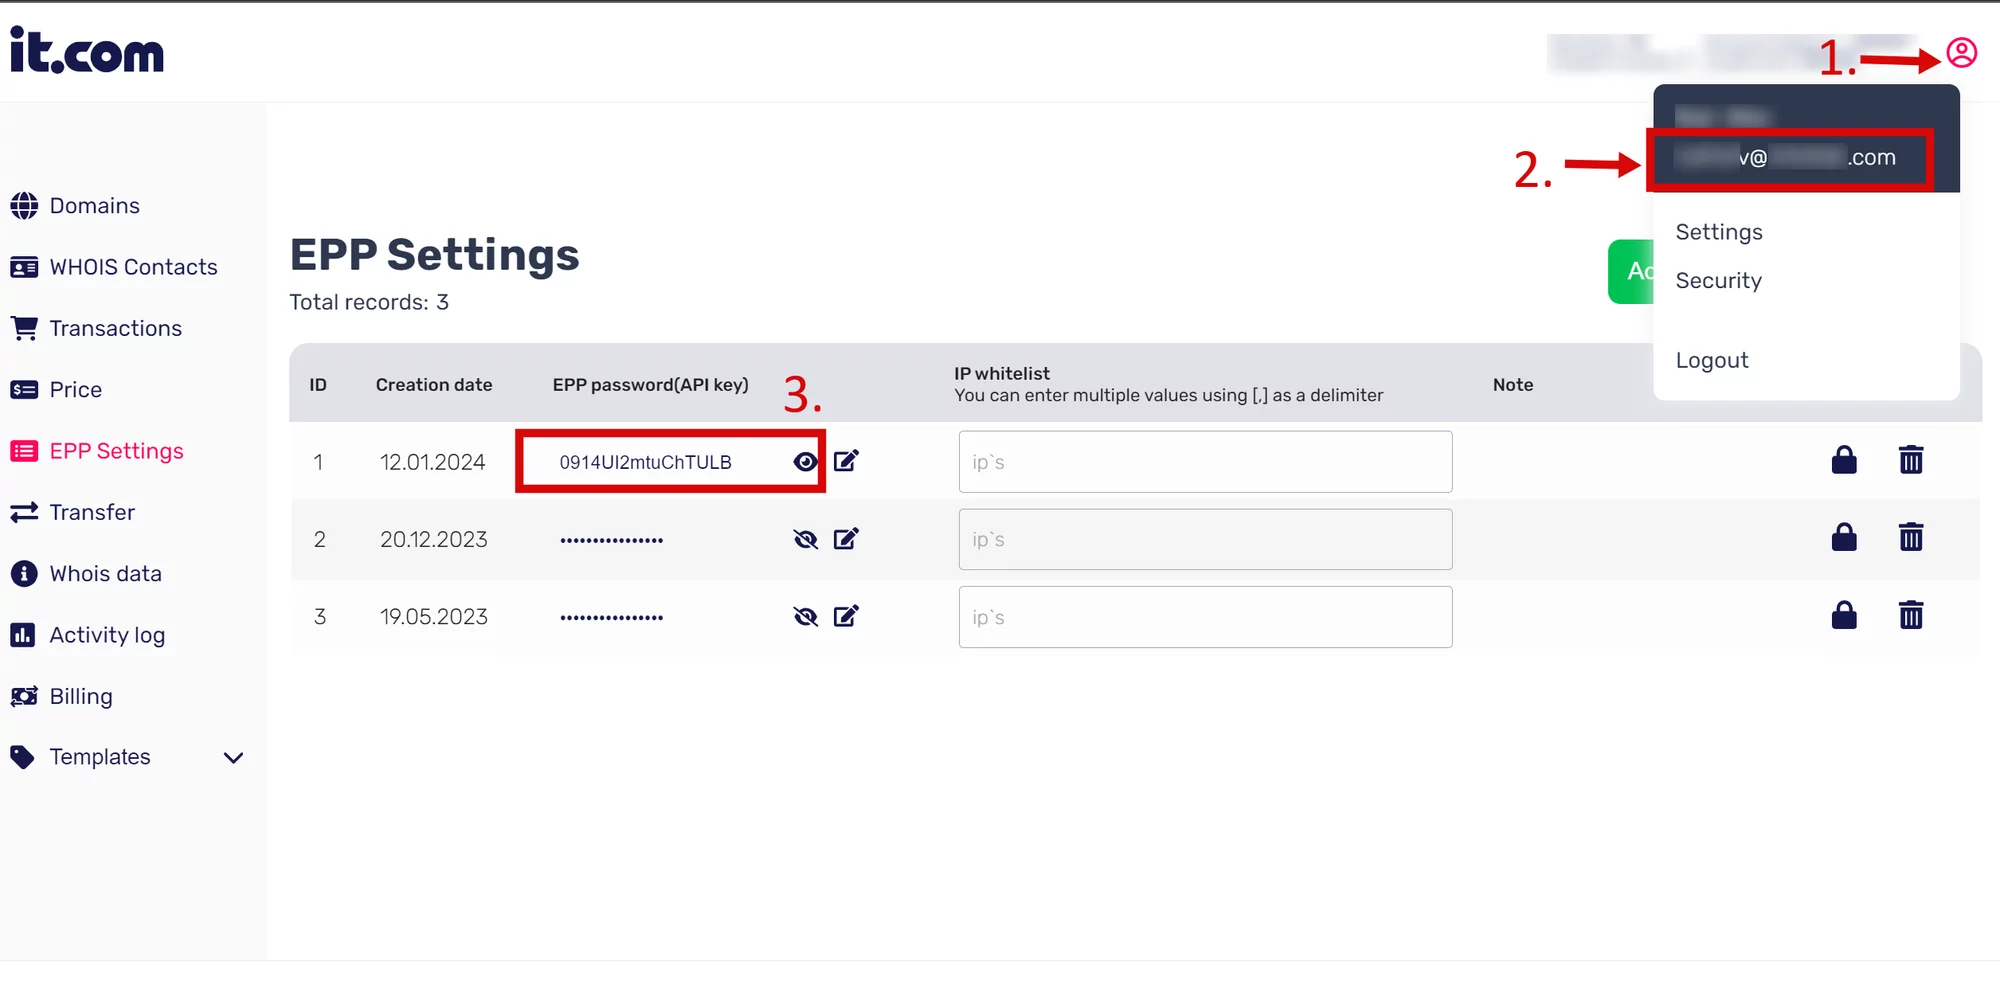
Task: Show the EPP password of record 2
Action: (805, 540)
